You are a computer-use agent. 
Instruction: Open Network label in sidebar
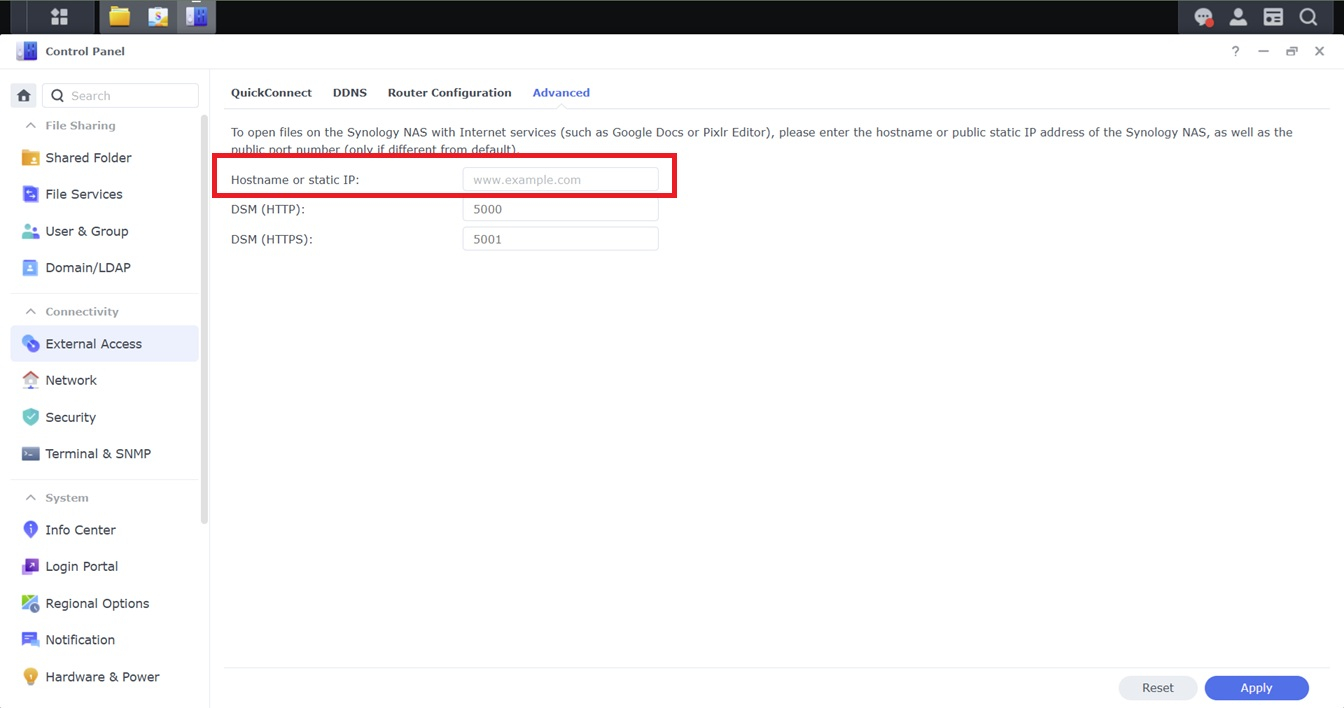71,380
